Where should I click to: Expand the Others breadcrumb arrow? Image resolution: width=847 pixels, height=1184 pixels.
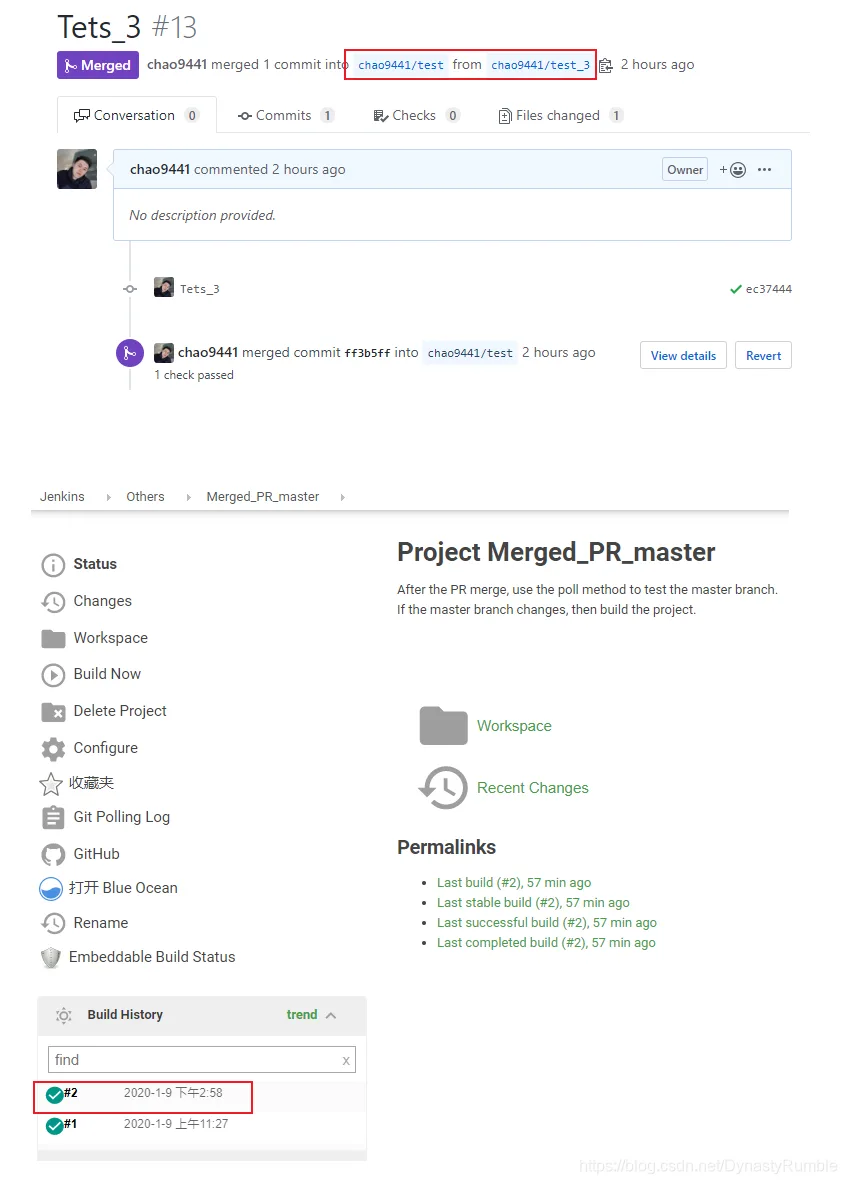[188, 497]
